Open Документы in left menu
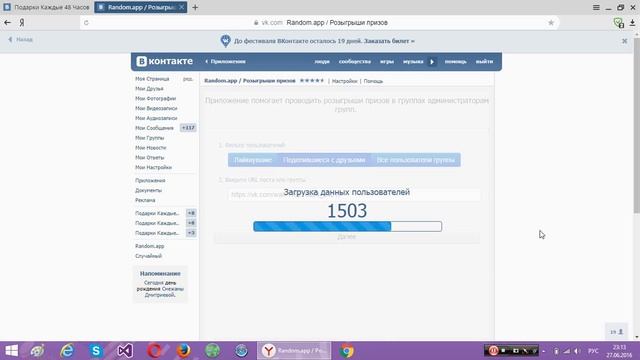 coord(149,190)
